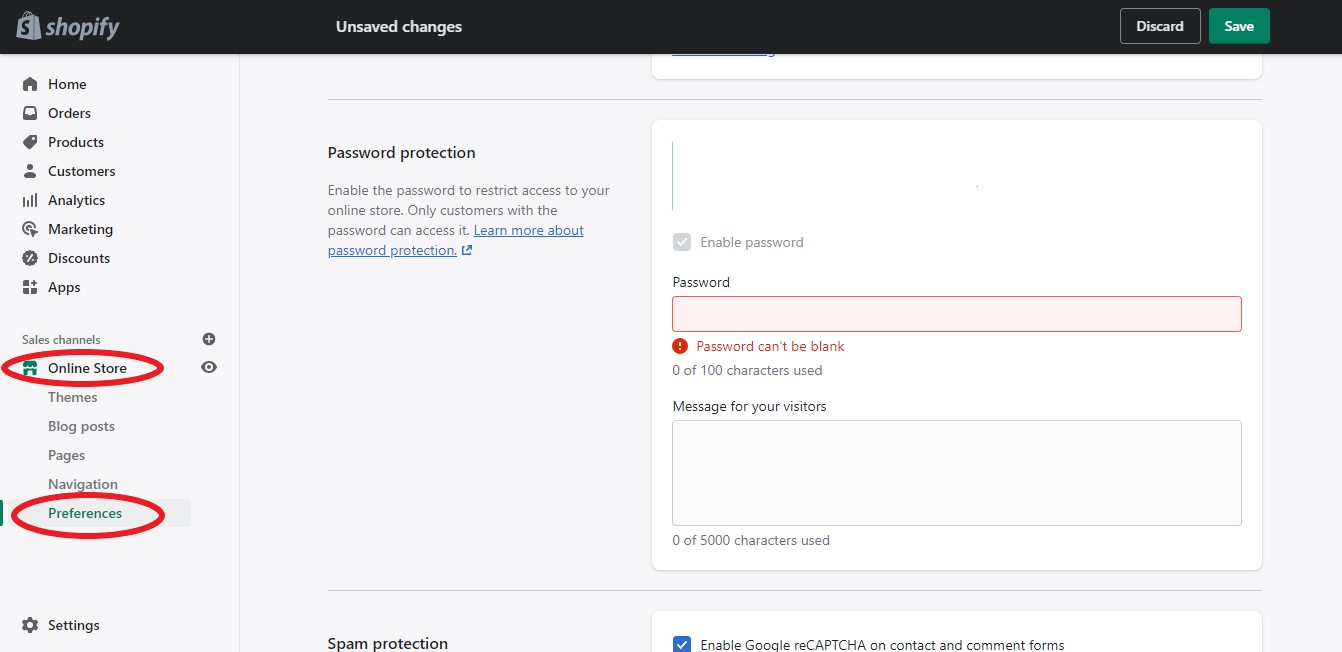The width and height of the screenshot is (1342, 652).
Task: Click the Apps grid icon
Action: [30, 287]
